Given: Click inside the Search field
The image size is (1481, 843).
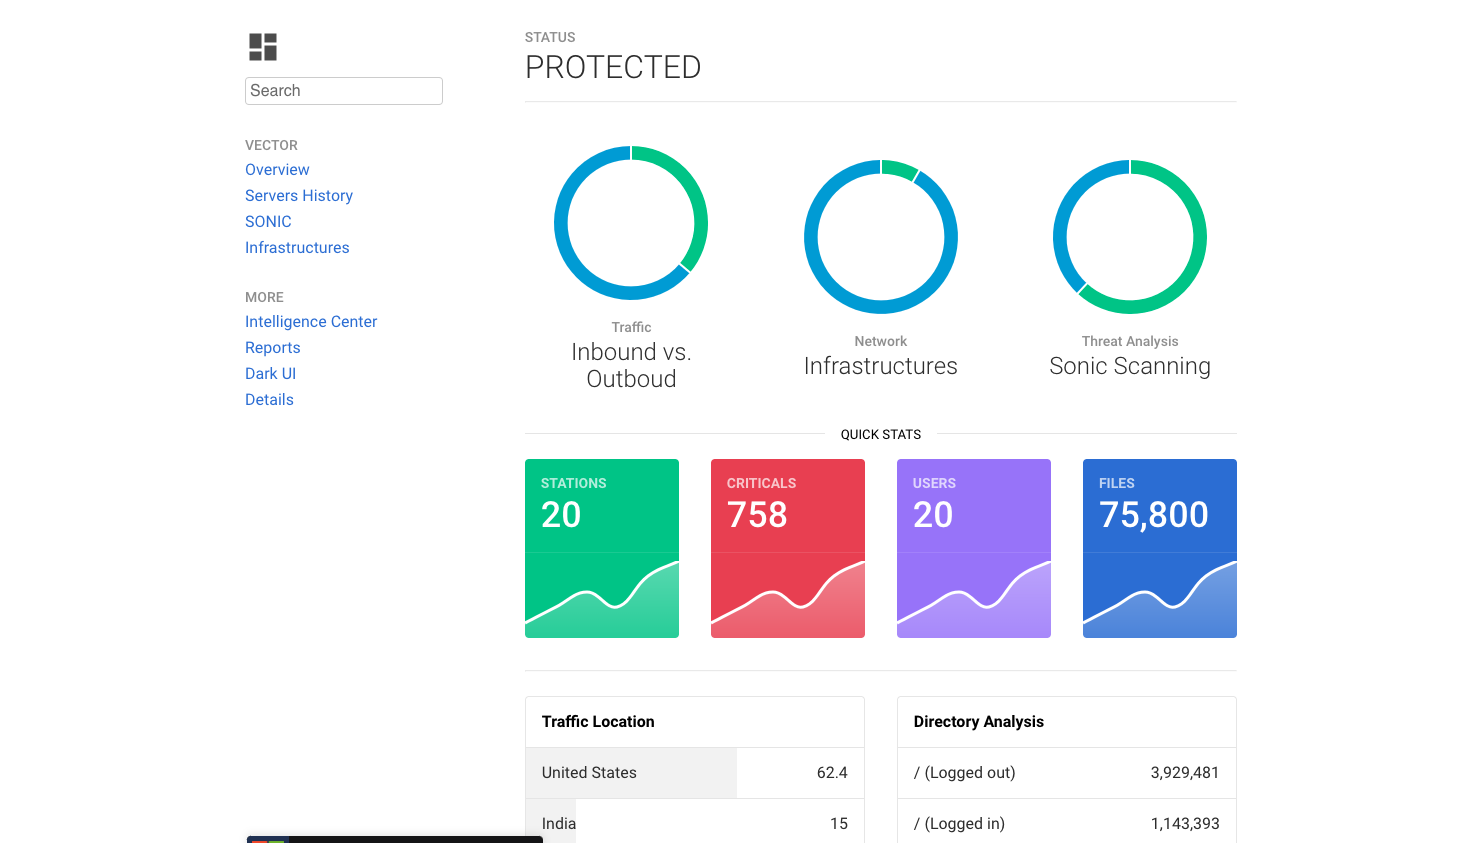Looking at the screenshot, I should [343, 90].
